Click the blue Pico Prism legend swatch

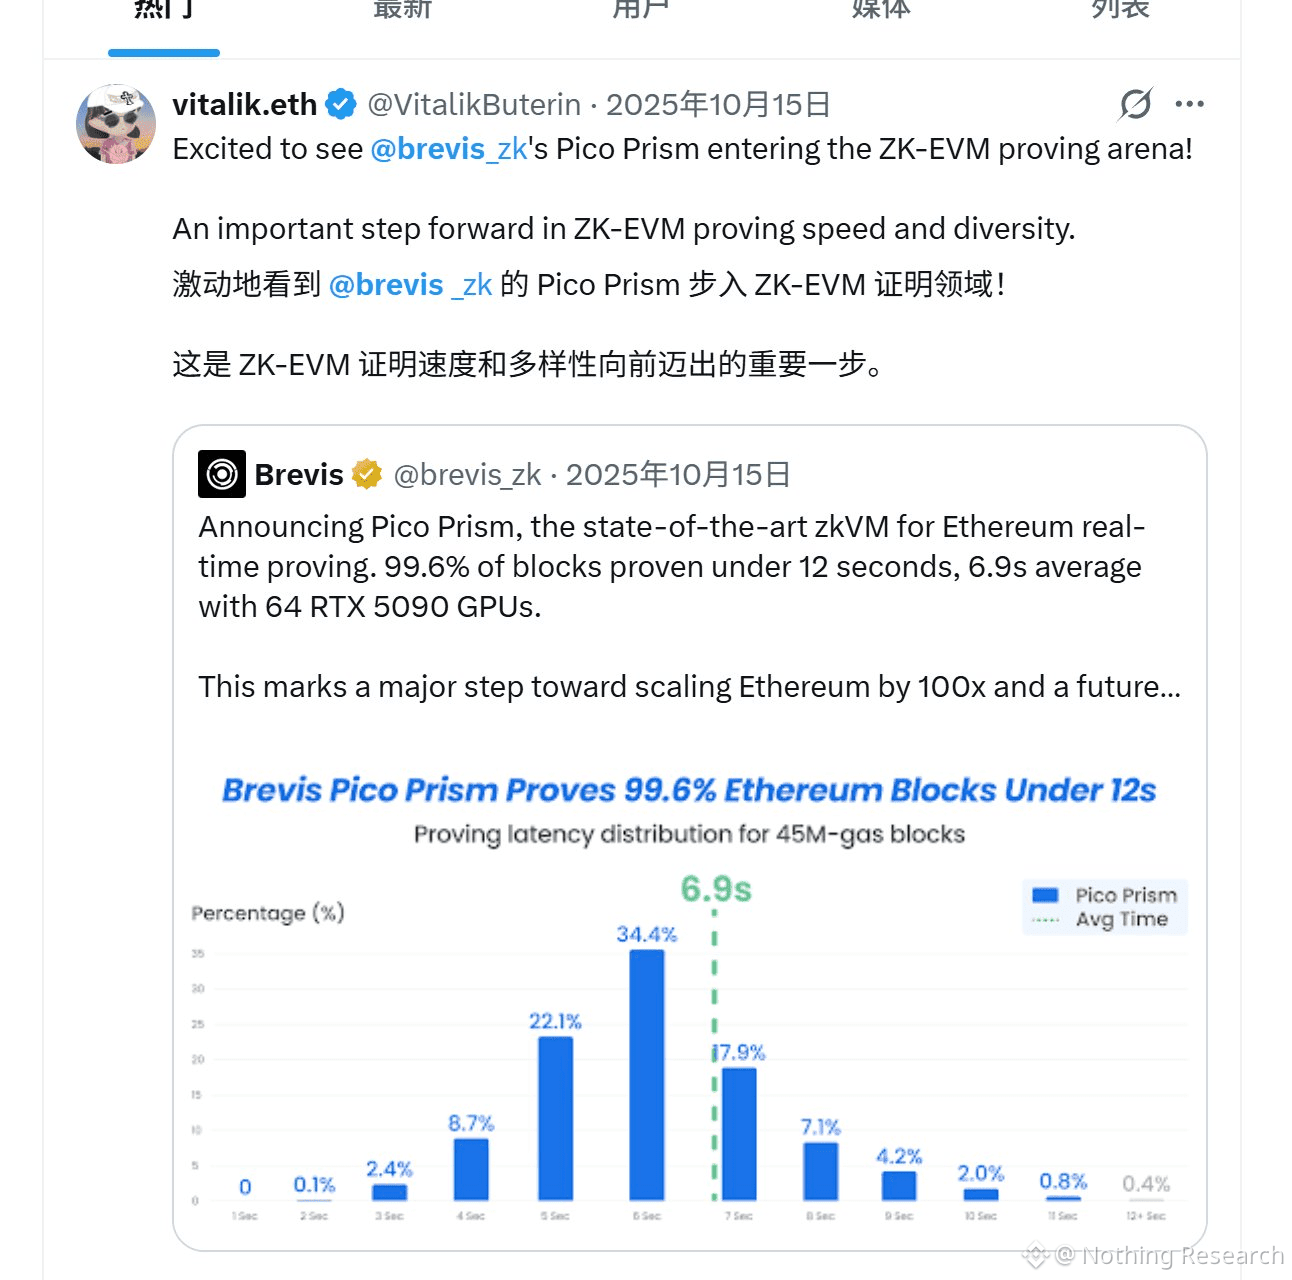tap(1045, 895)
